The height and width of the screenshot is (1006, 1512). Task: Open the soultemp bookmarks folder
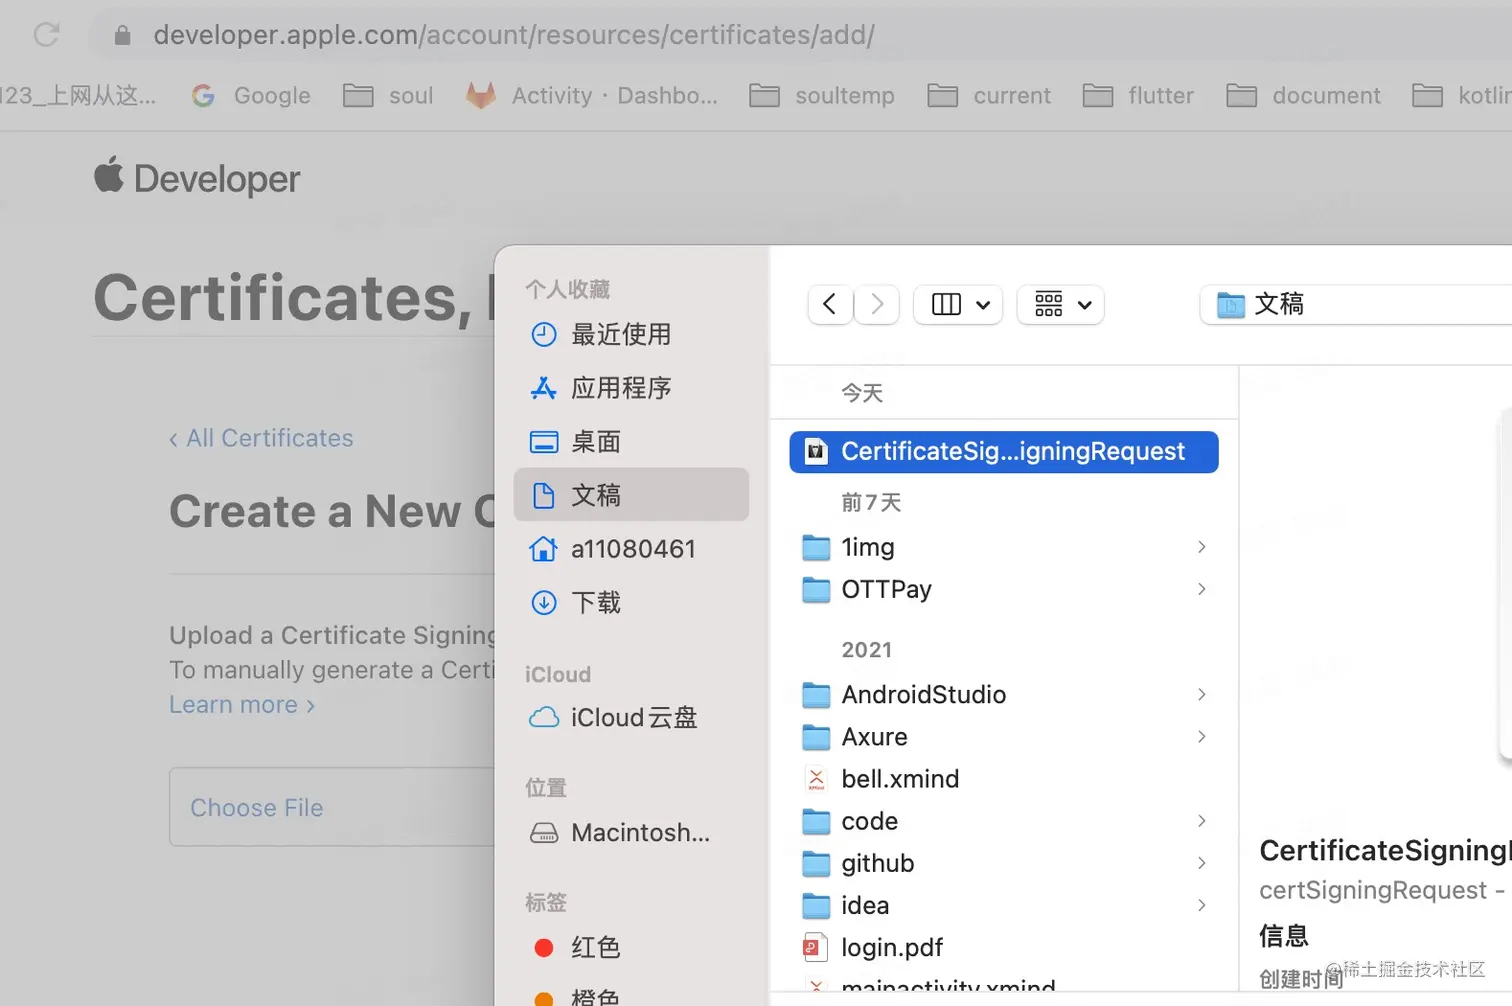pyautogui.click(x=822, y=96)
